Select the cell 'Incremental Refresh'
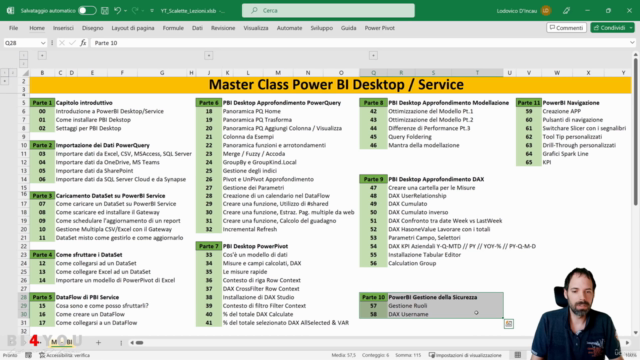The image size is (640, 360). pyautogui.click(x=250, y=229)
